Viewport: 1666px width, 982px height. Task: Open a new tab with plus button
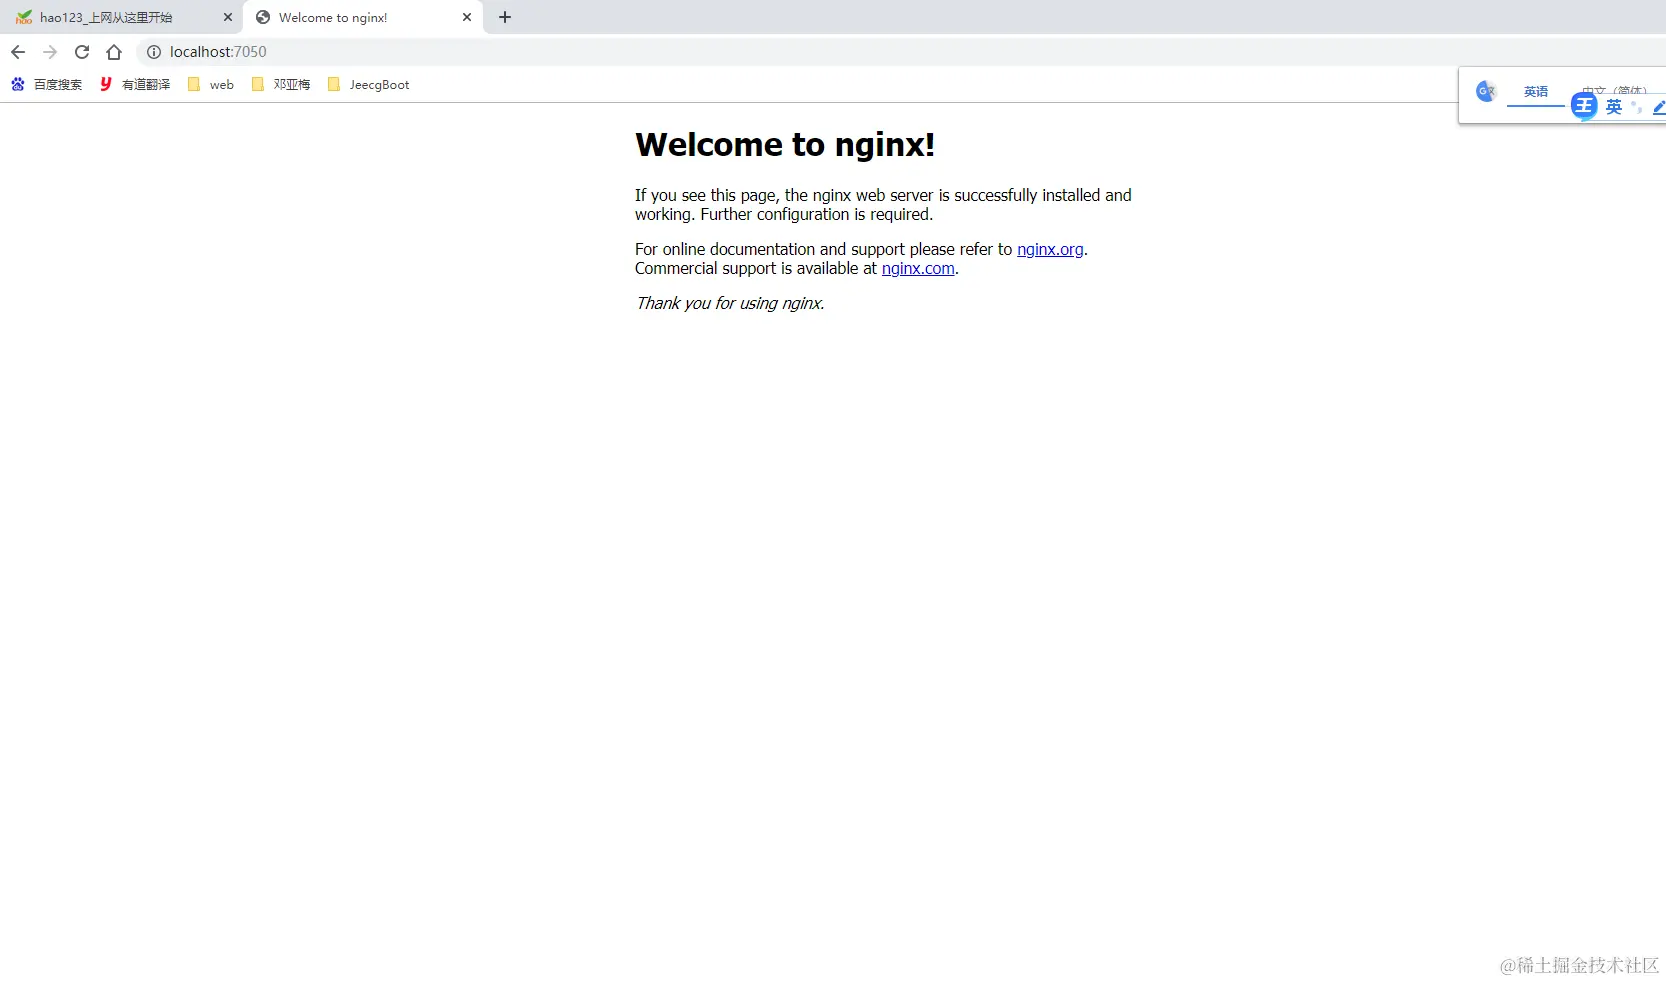click(x=505, y=17)
